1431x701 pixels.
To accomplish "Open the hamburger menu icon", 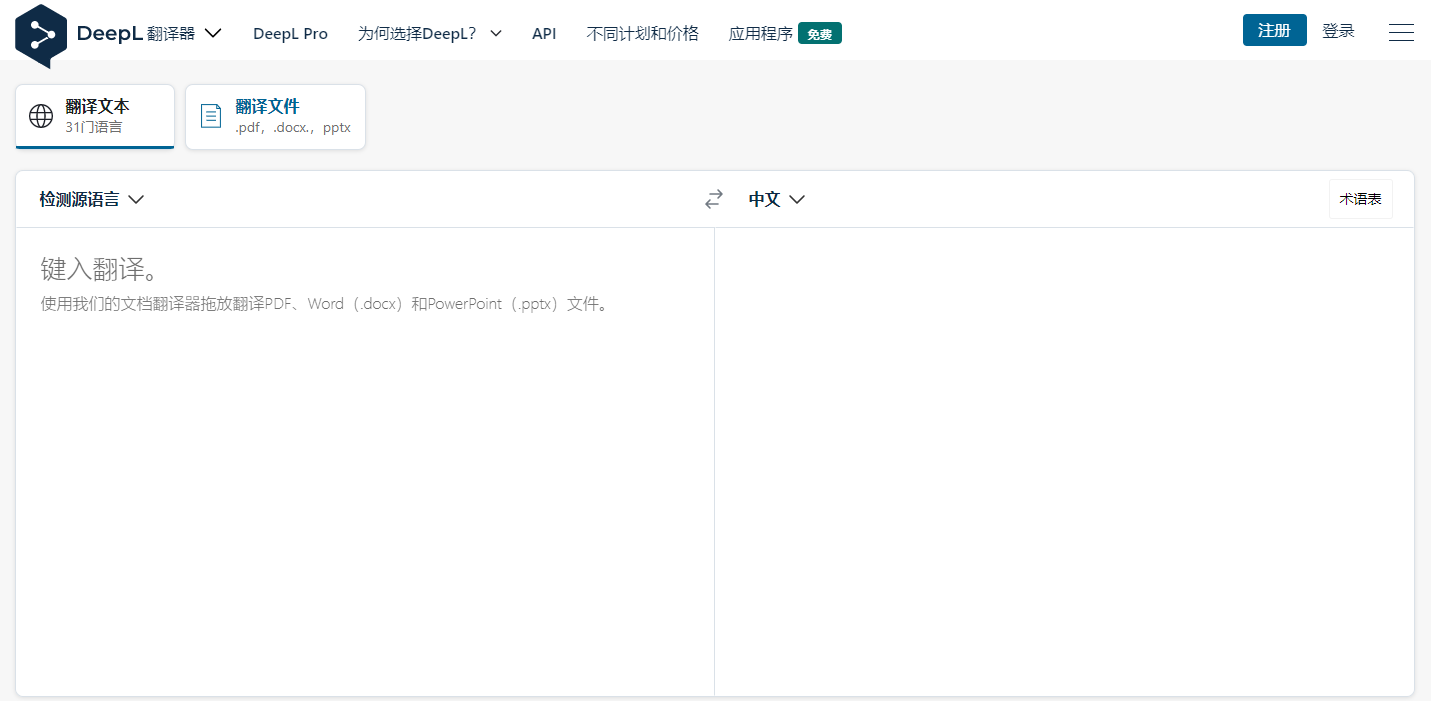I will coord(1401,33).
